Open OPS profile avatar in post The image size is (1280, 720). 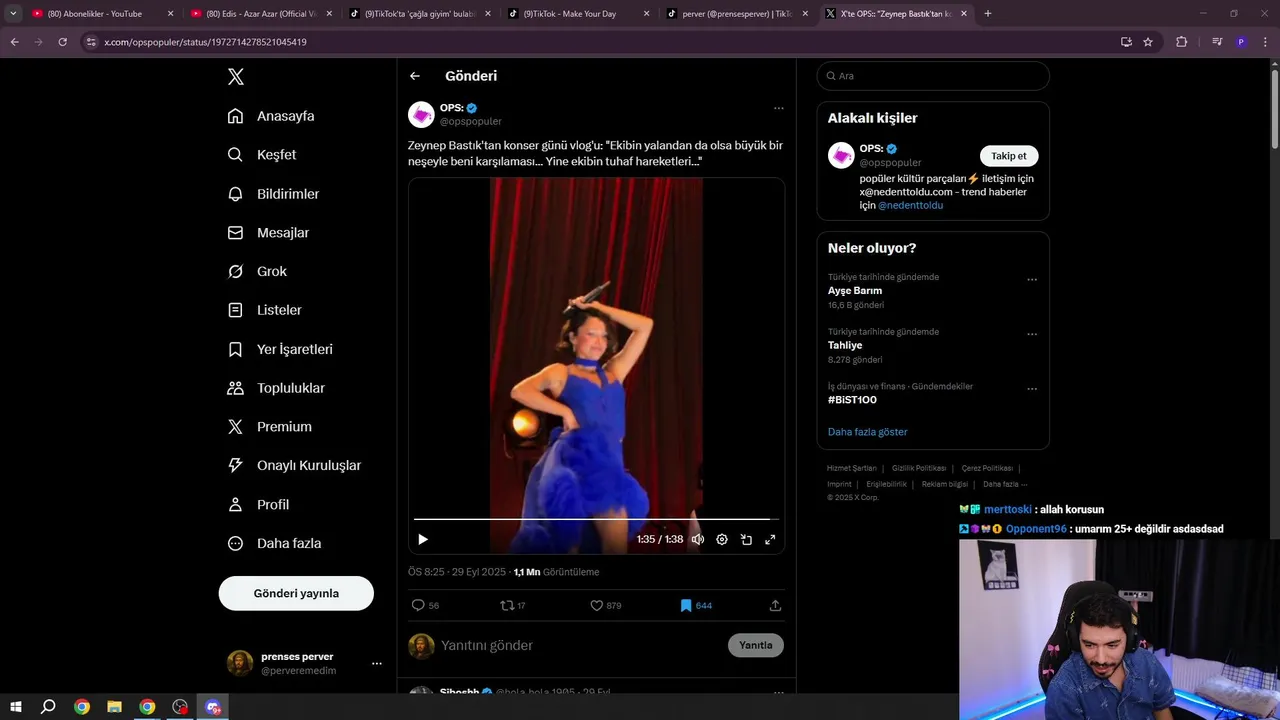(x=421, y=115)
